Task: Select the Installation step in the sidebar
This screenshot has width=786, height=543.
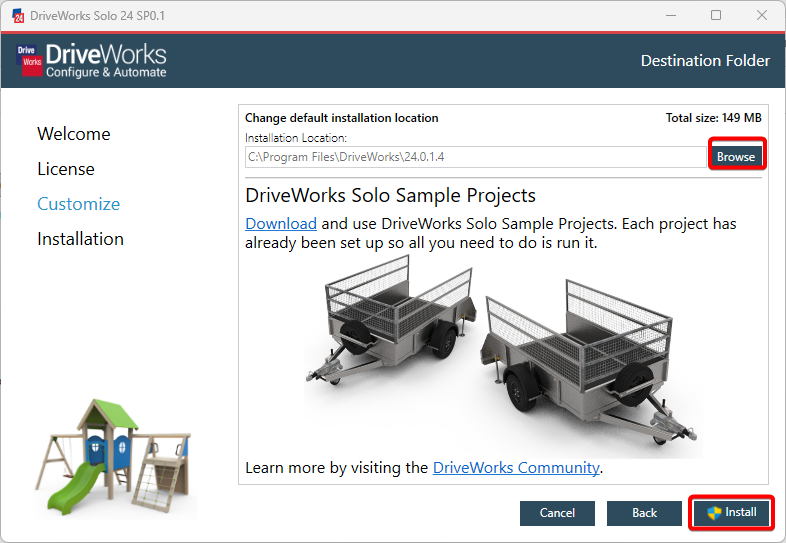Action: coord(80,239)
